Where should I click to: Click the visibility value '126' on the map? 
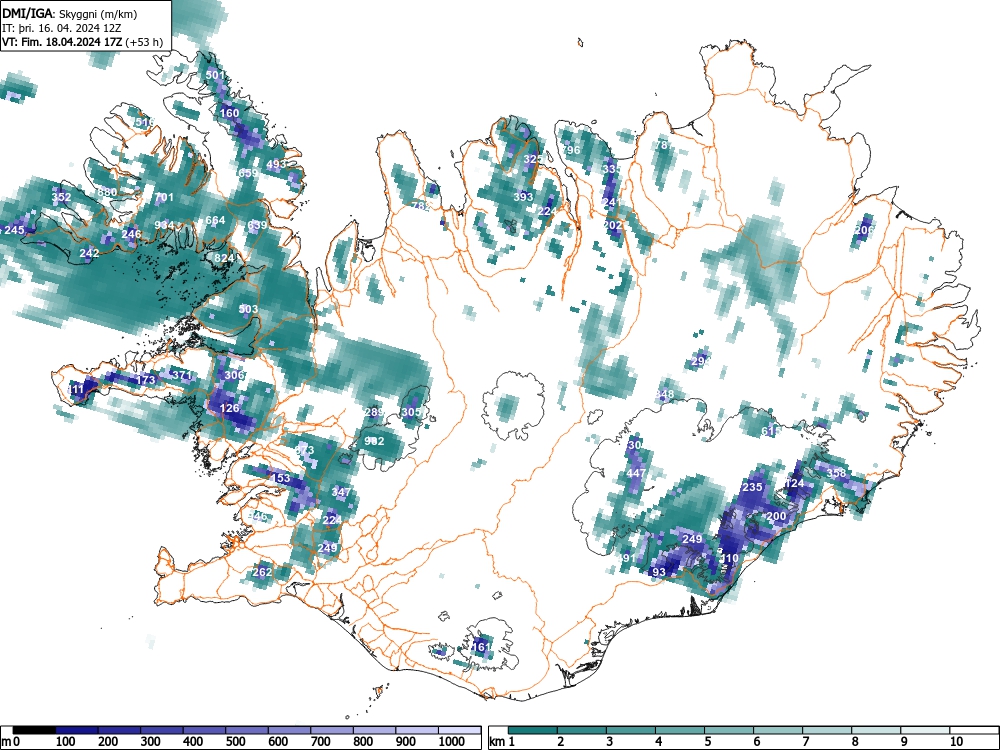[x=229, y=408]
